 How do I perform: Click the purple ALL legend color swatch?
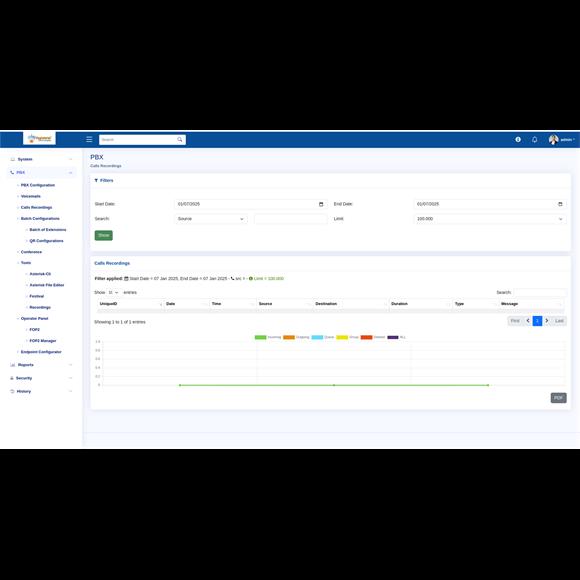coord(392,337)
